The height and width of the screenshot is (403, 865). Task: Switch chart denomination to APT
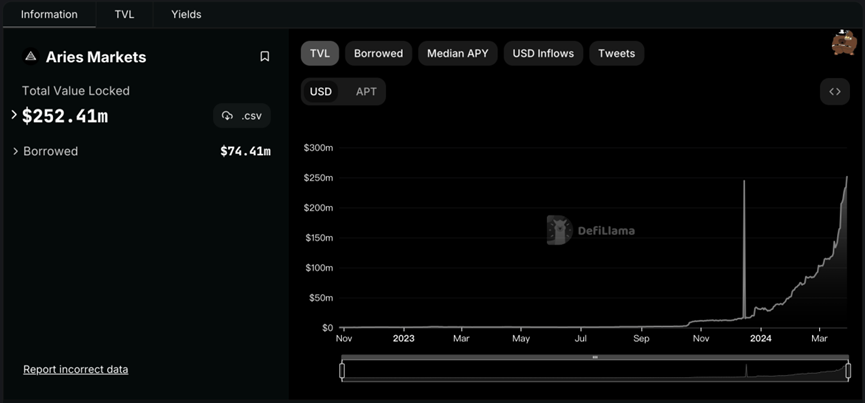366,92
